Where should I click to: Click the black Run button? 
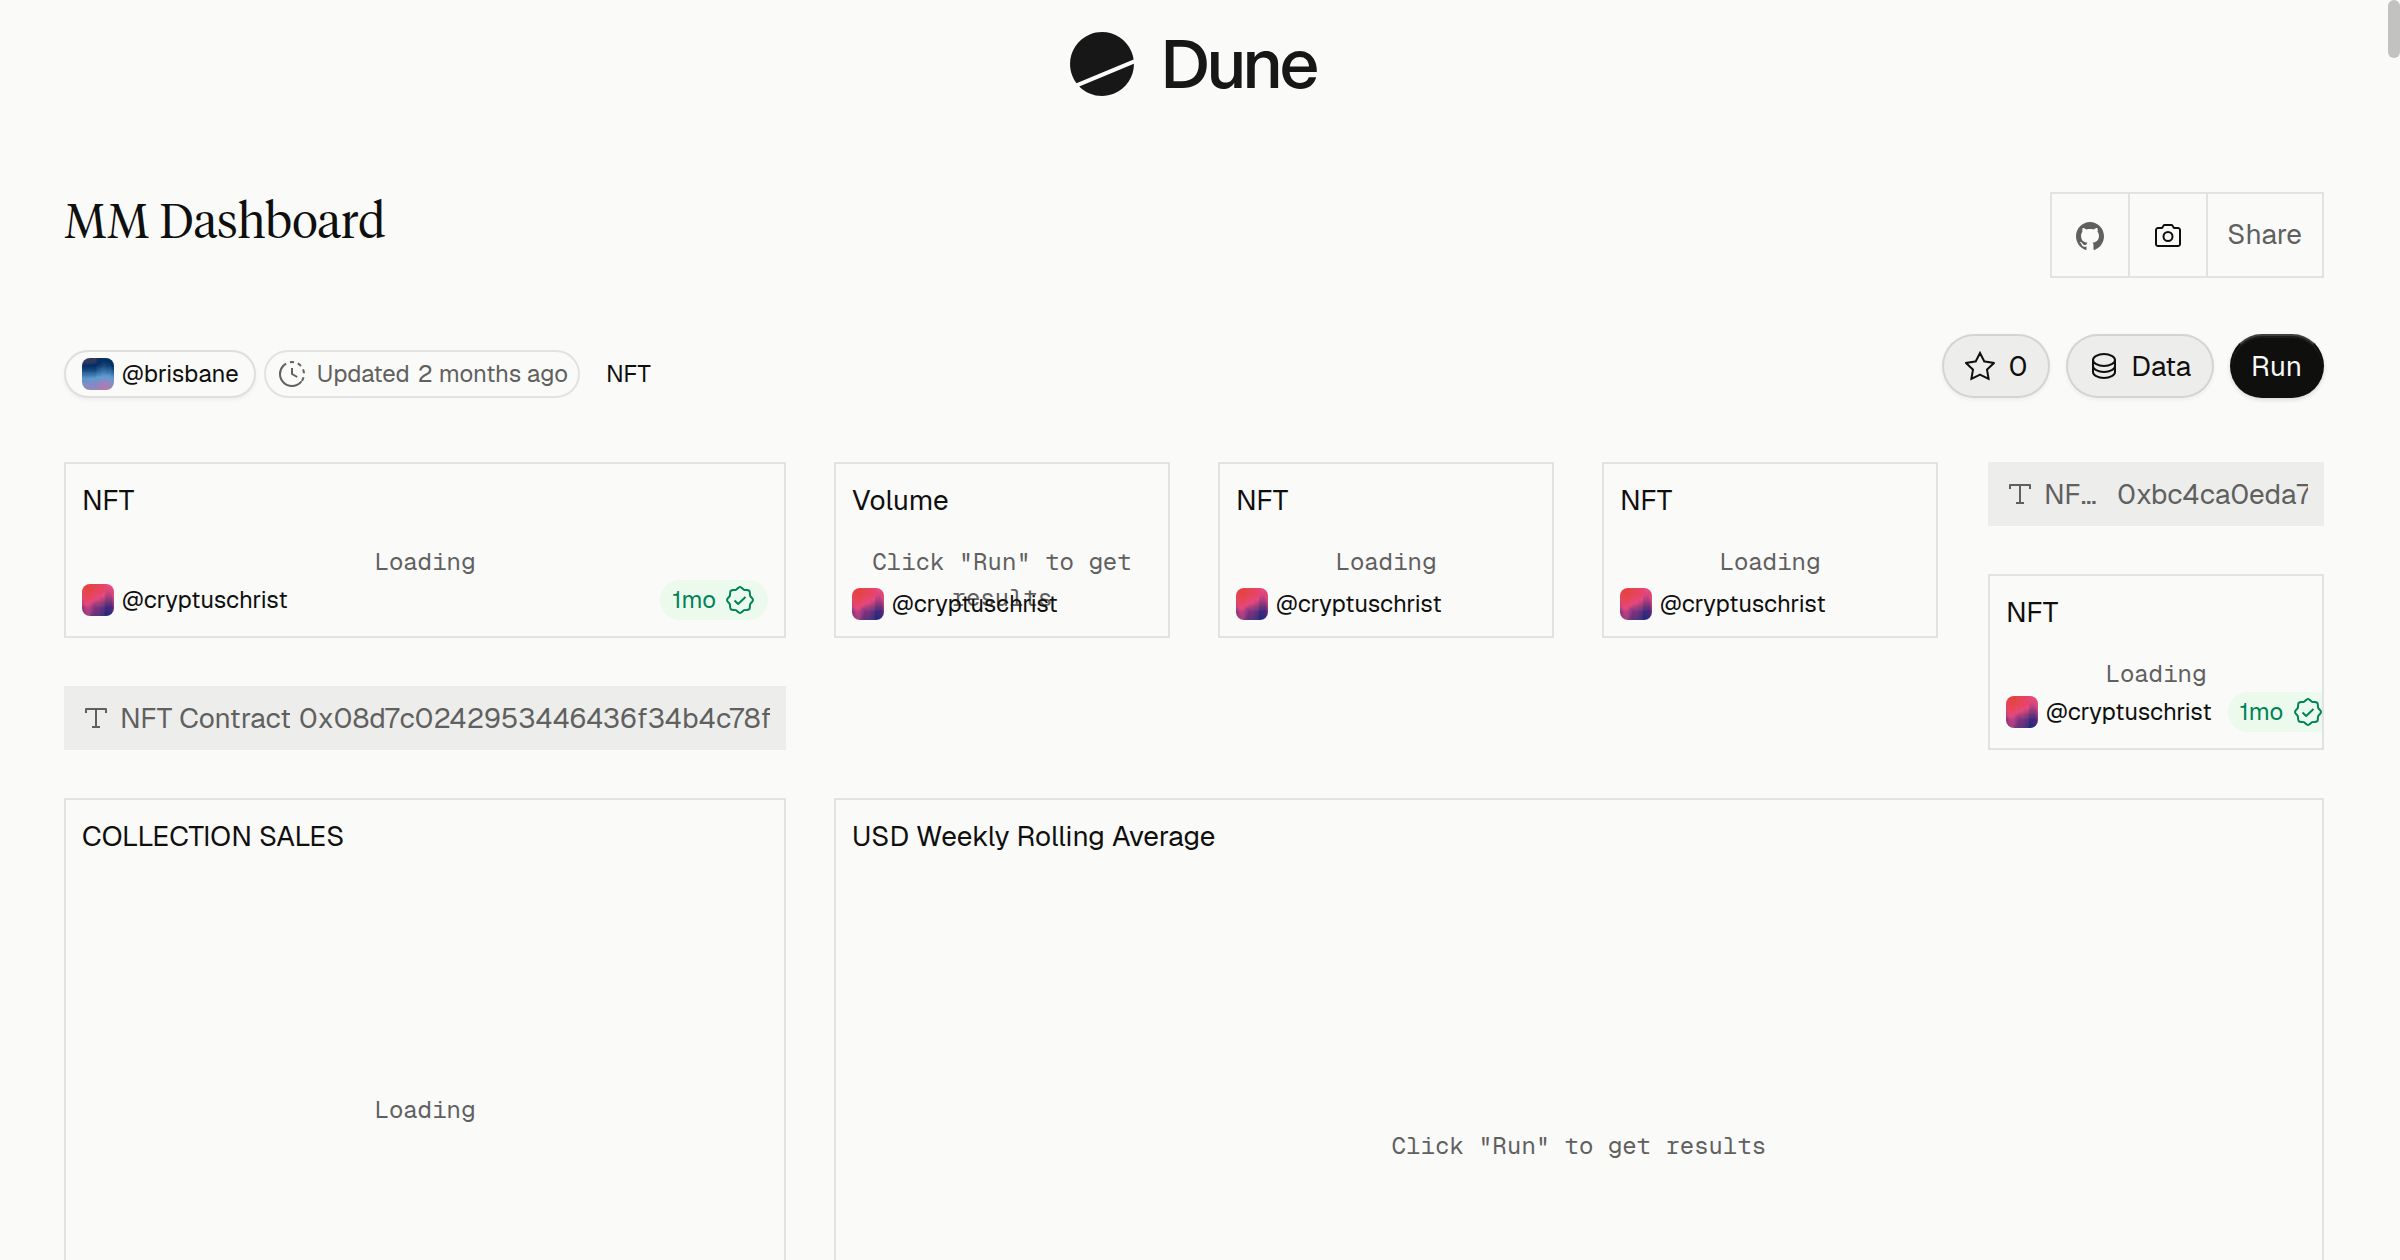point(2276,366)
